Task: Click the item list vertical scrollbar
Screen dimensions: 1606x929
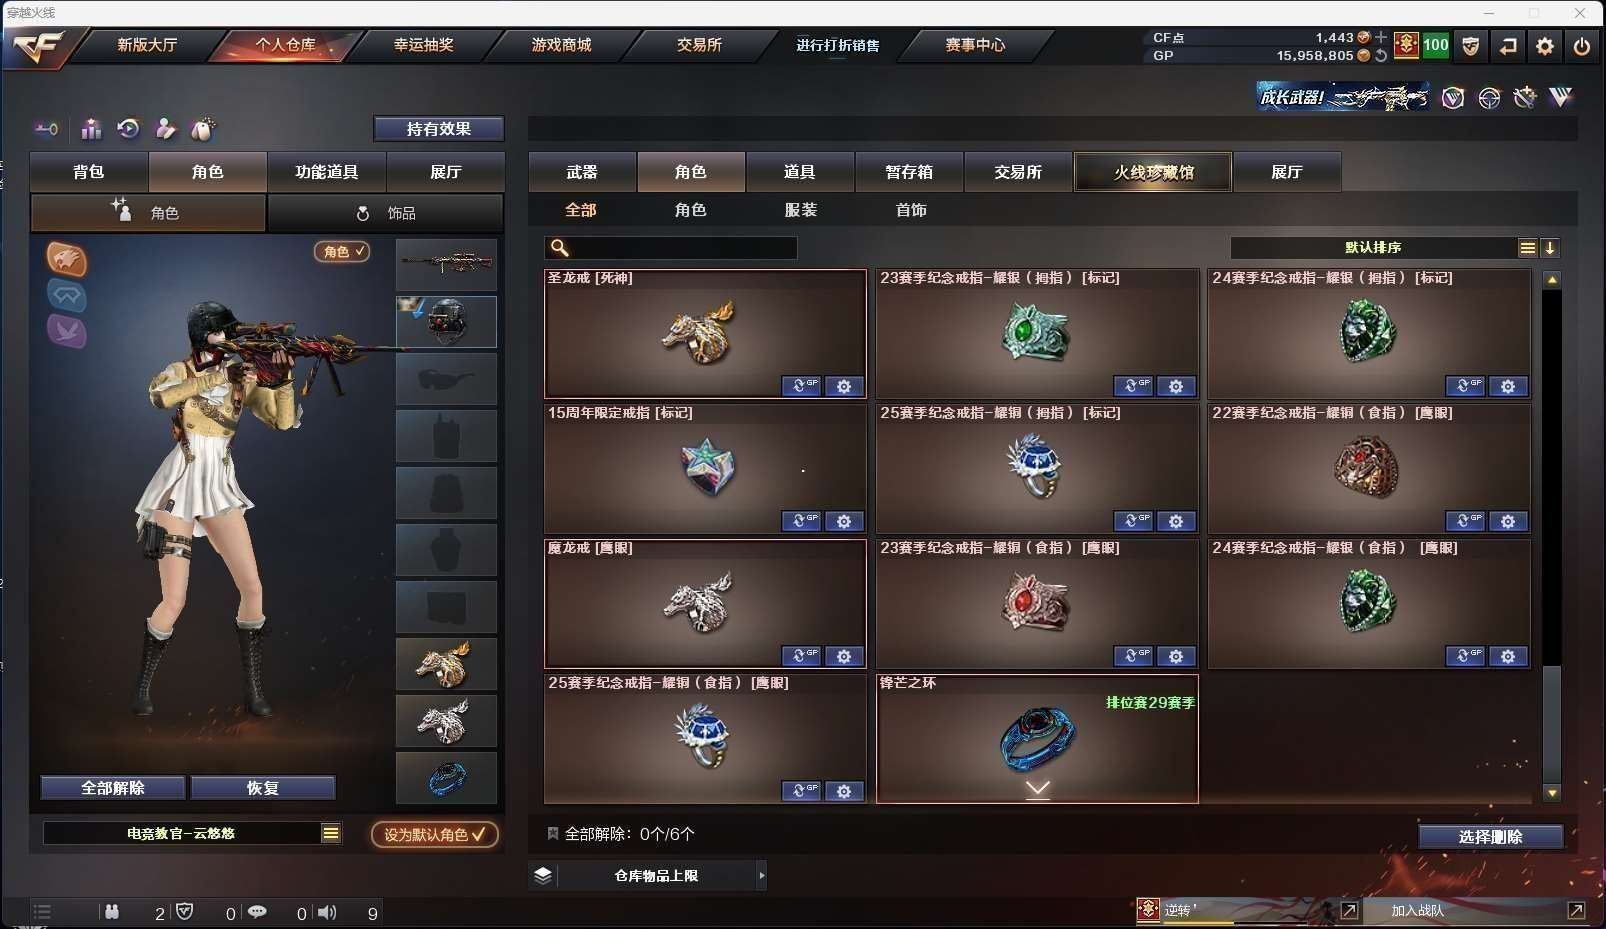Action: [1552, 535]
